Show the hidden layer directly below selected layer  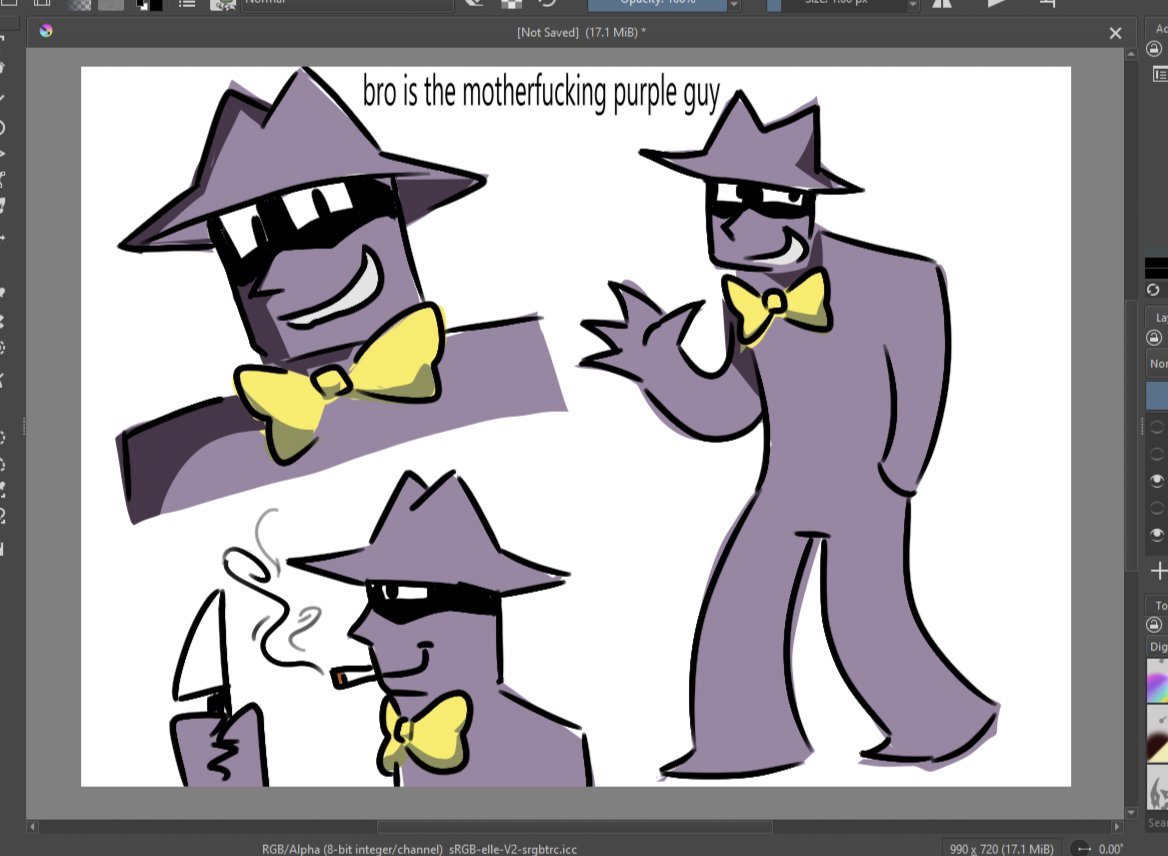click(x=1157, y=427)
